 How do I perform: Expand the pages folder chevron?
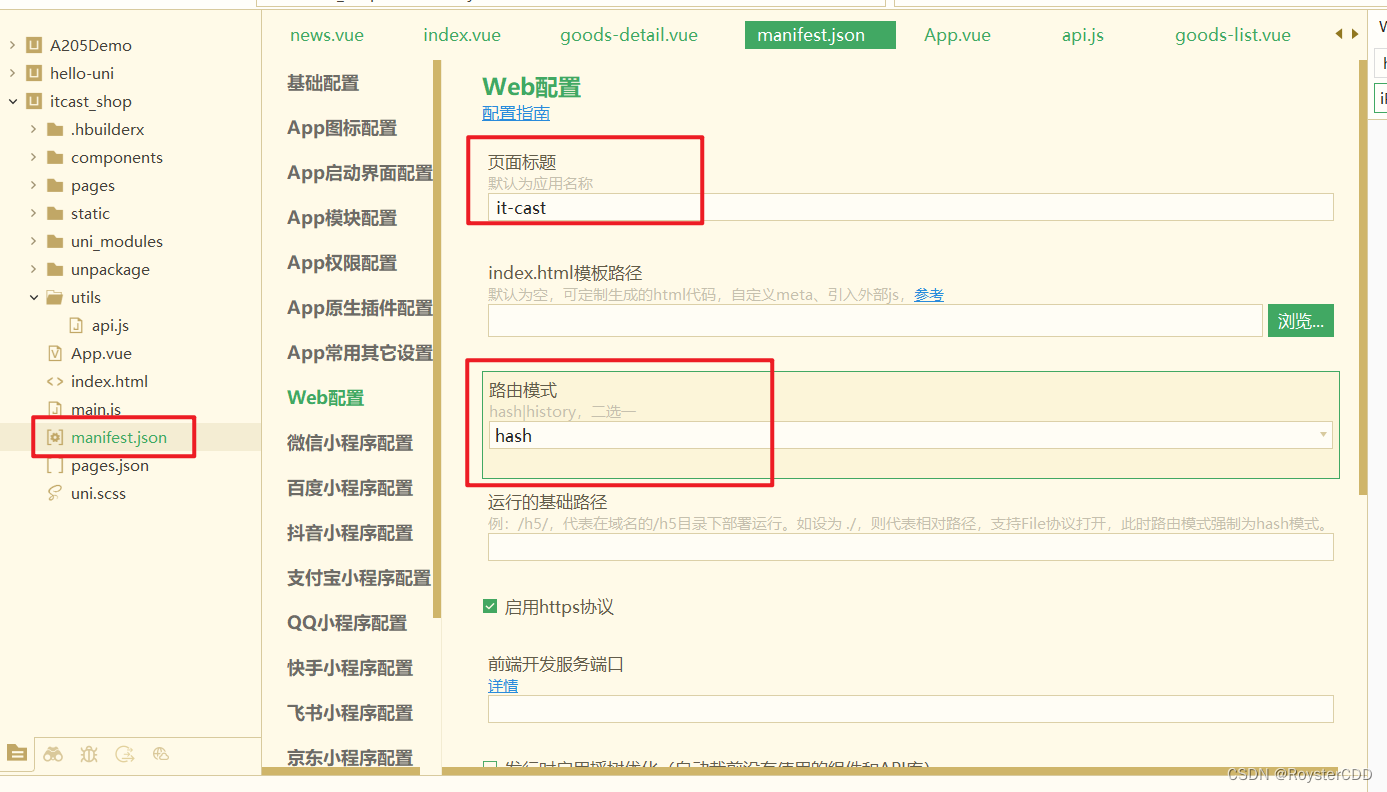click(x=33, y=185)
